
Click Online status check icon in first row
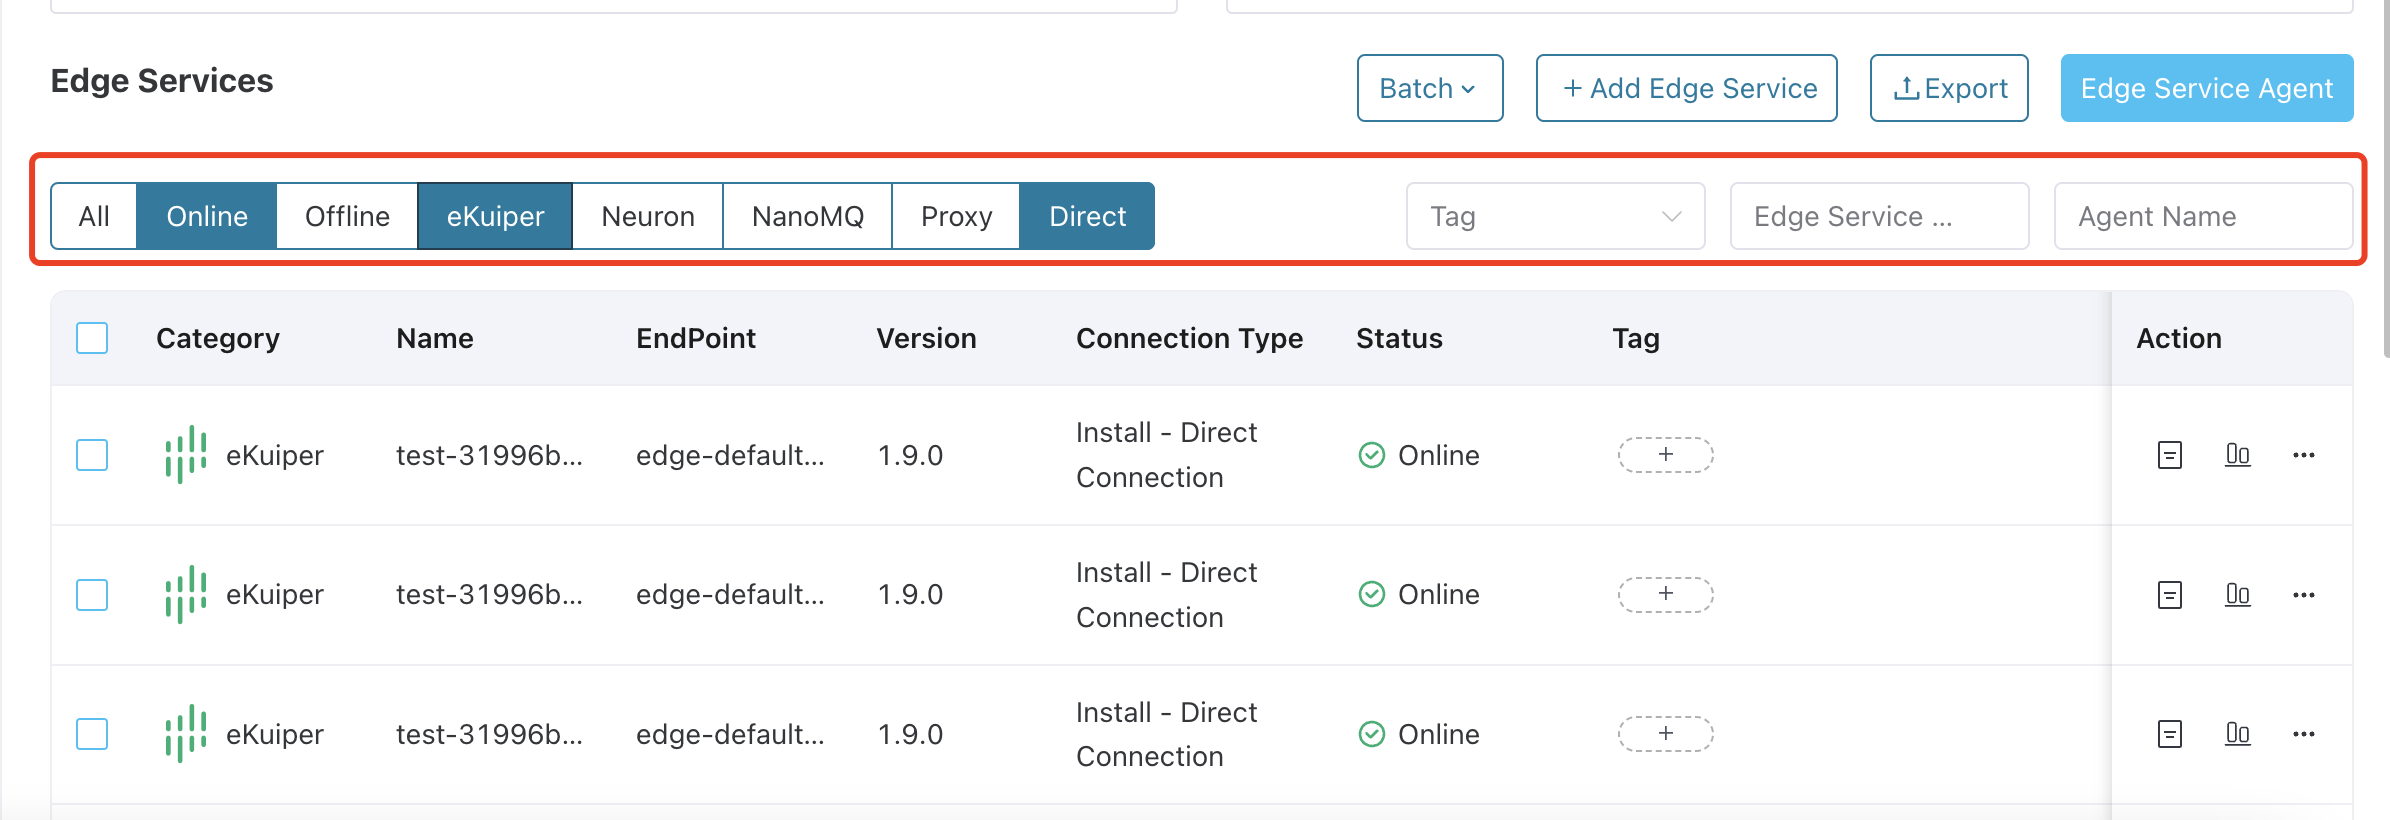1372,455
